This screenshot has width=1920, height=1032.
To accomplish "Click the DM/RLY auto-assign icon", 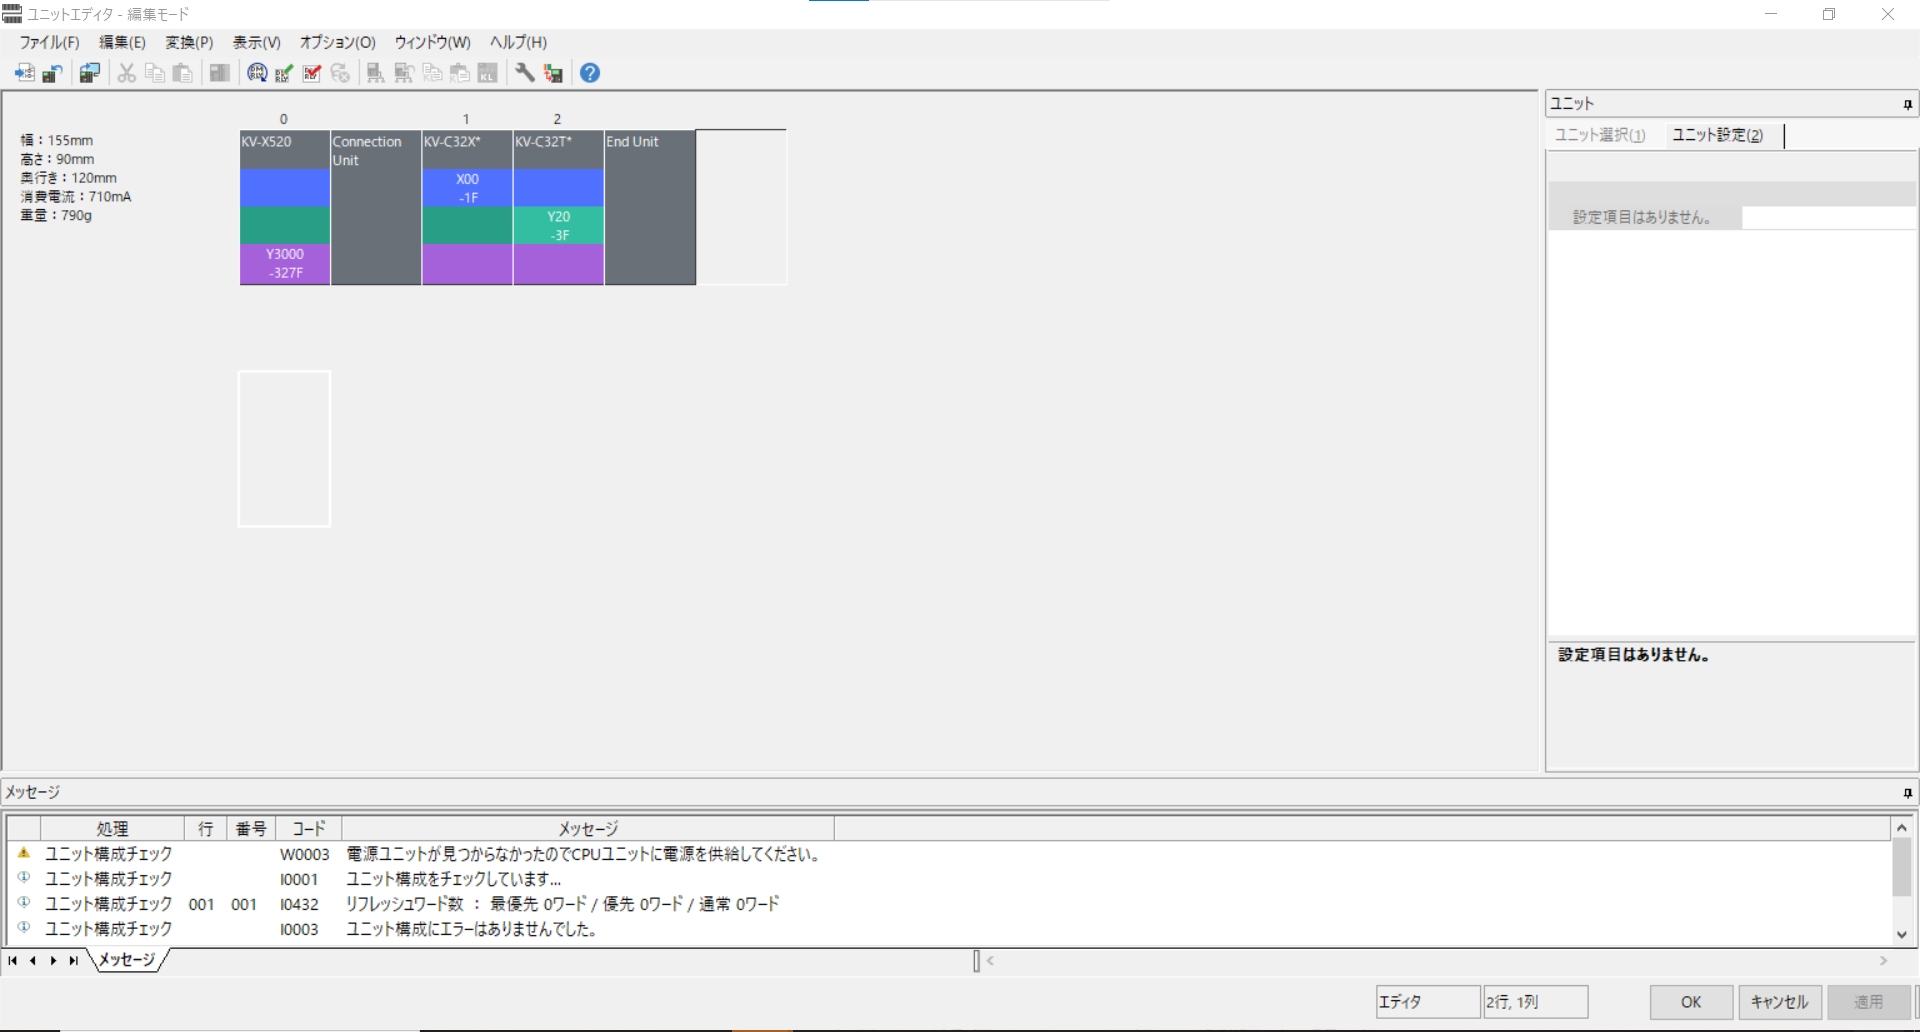I will tap(257, 73).
